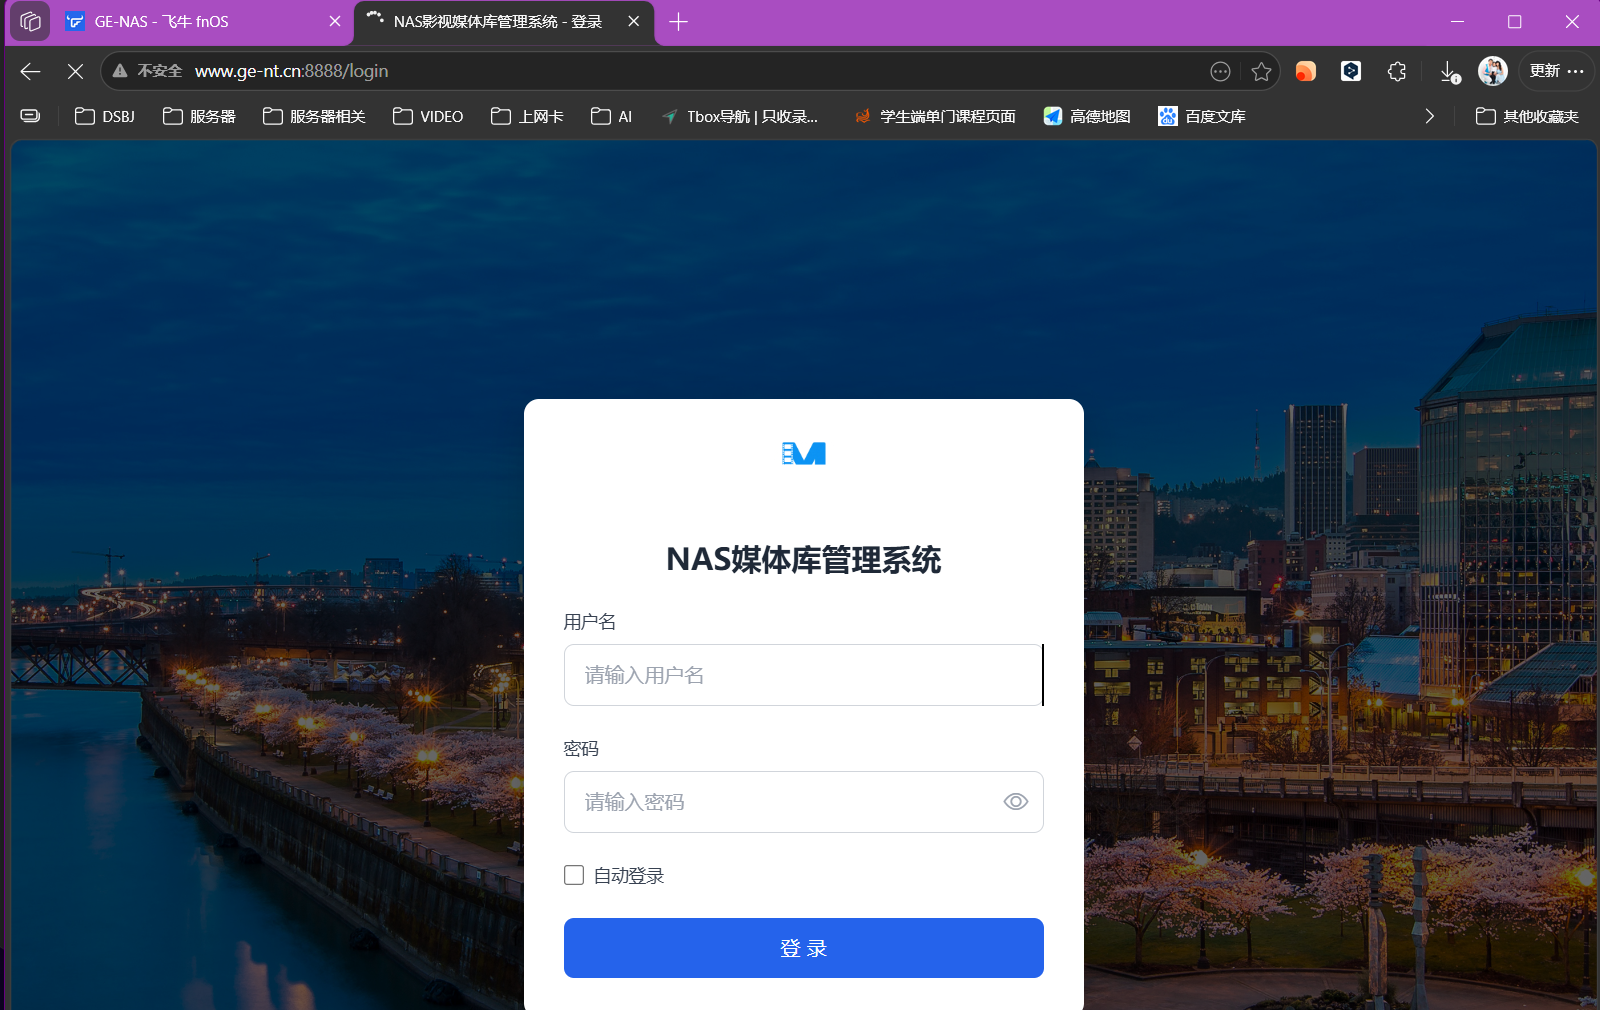Open the browser extensions puzzle icon
1600x1010 pixels.
click(x=1396, y=71)
